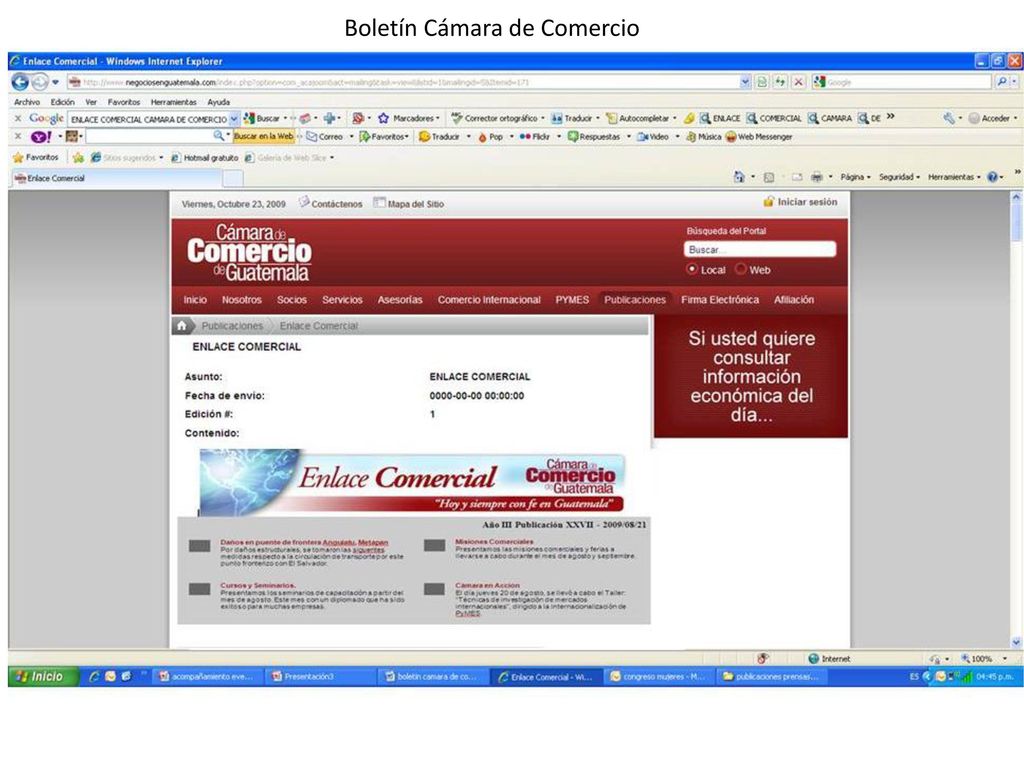Open the Google toolbar search box dropdown
This screenshot has height=768, width=1024.
point(234,119)
